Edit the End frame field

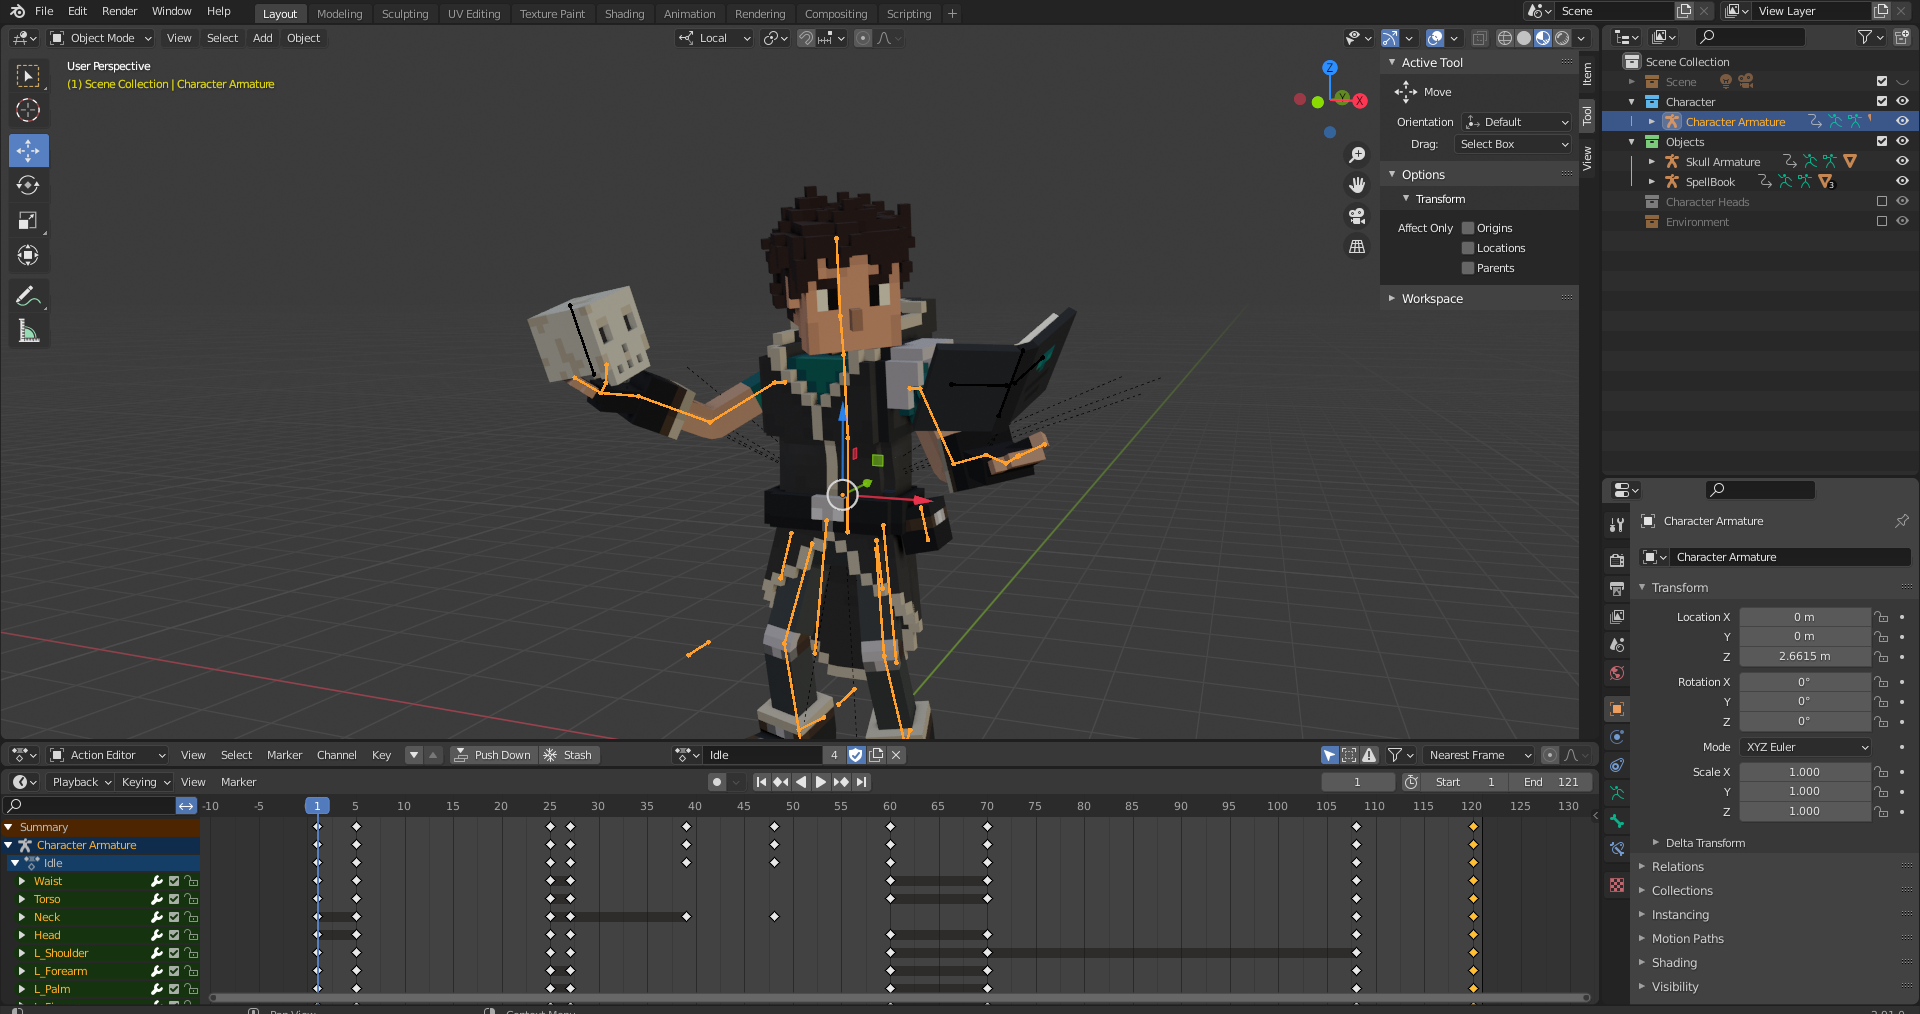click(x=1550, y=782)
